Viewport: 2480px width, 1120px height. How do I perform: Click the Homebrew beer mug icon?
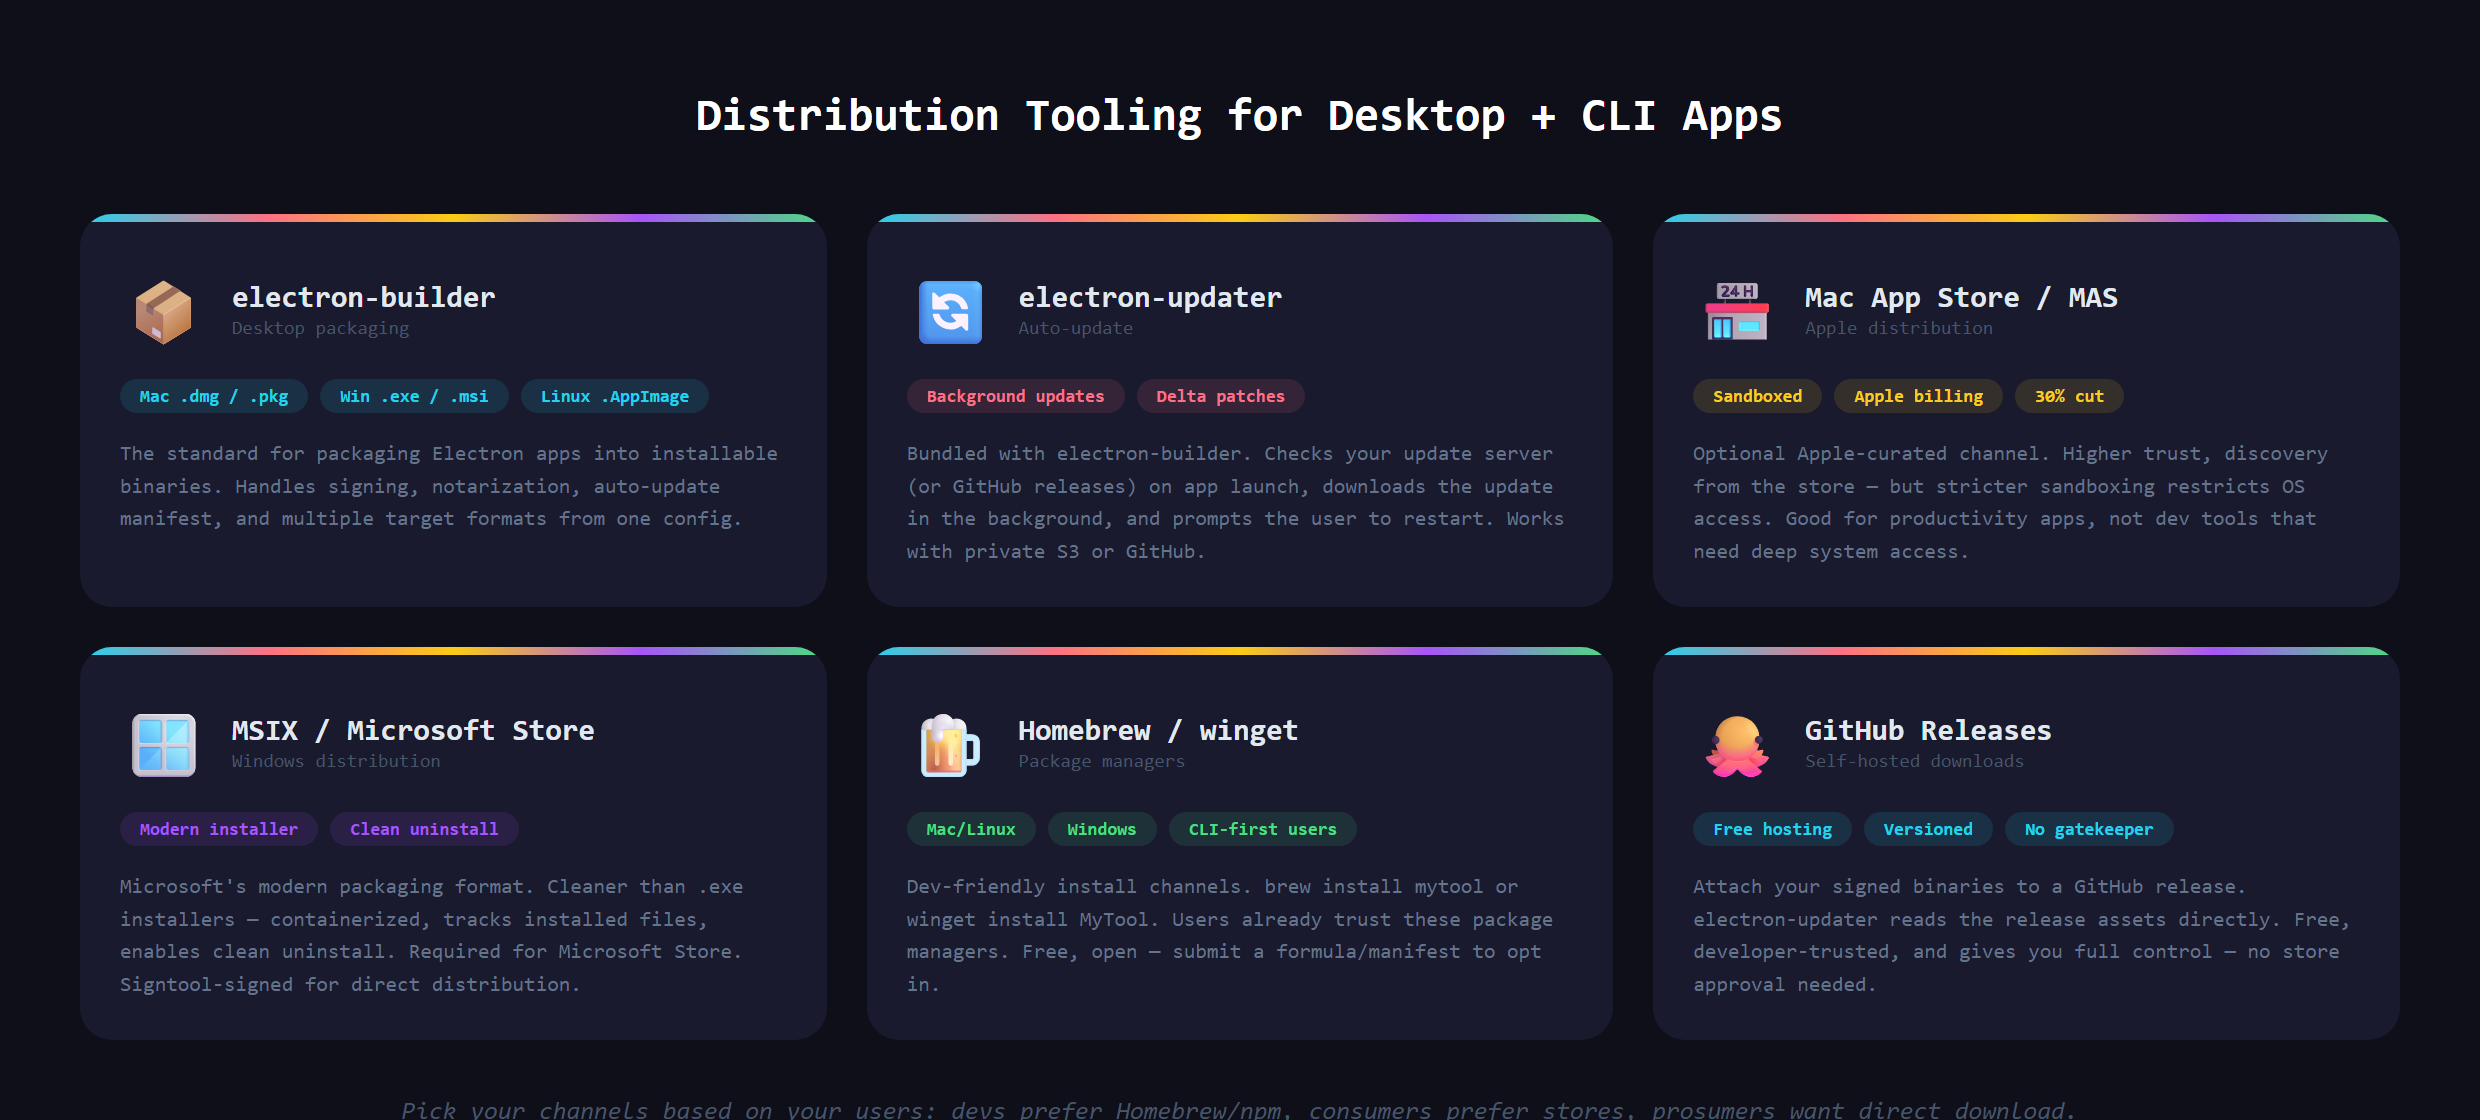tap(950, 745)
